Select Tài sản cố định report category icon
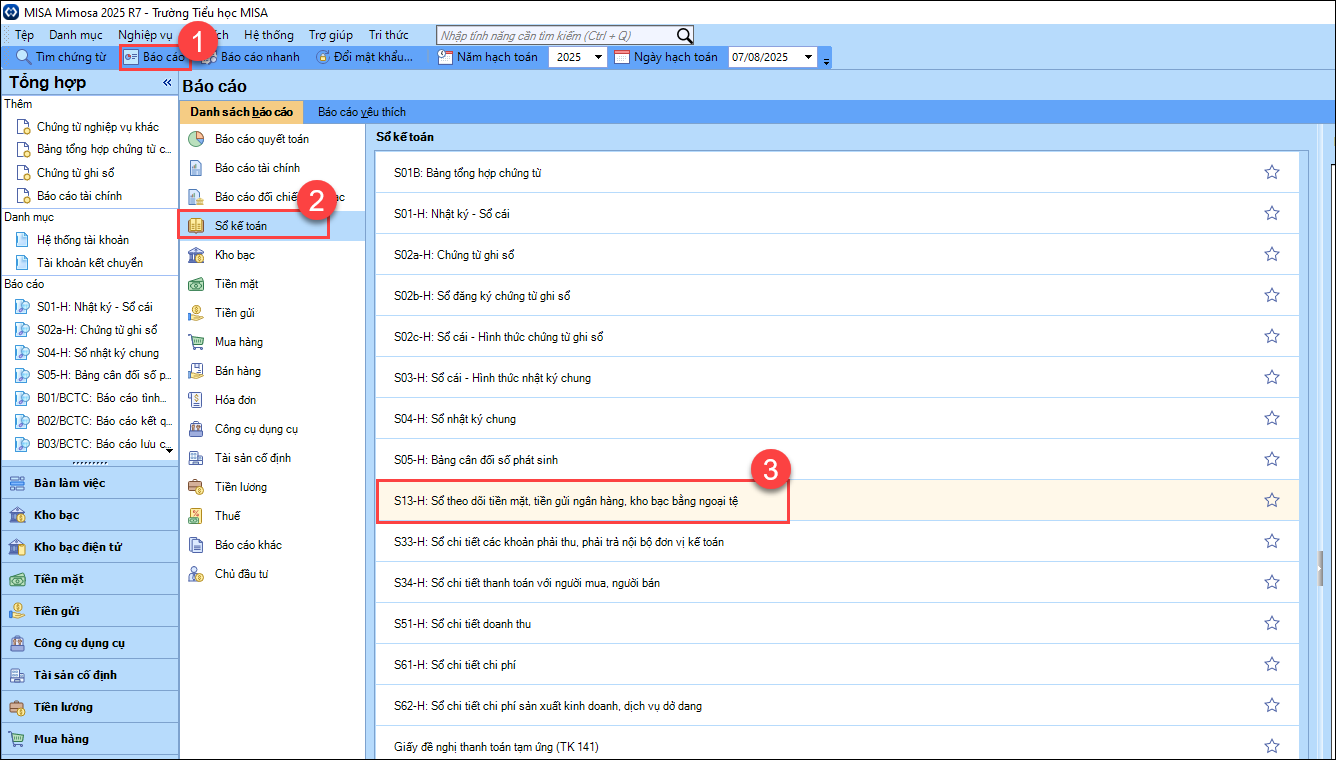 click(x=196, y=458)
